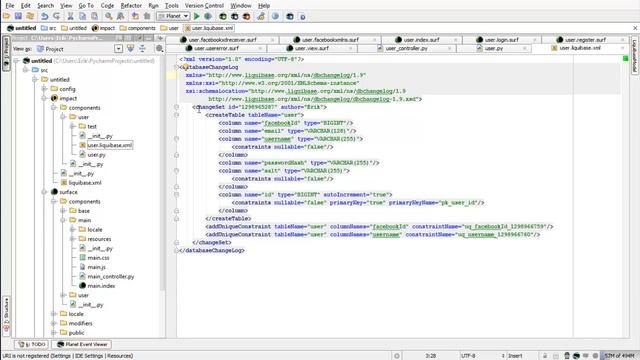Click the Insert mode indicator in status bar
Image resolution: width=640 pixels, height=360 pixels.
[515, 356]
